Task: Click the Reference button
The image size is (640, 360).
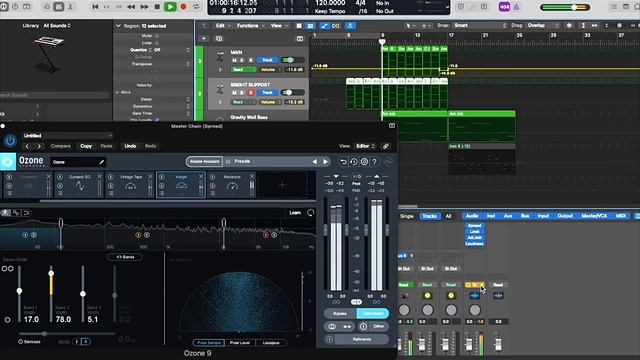Action: (x=362, y=339)
